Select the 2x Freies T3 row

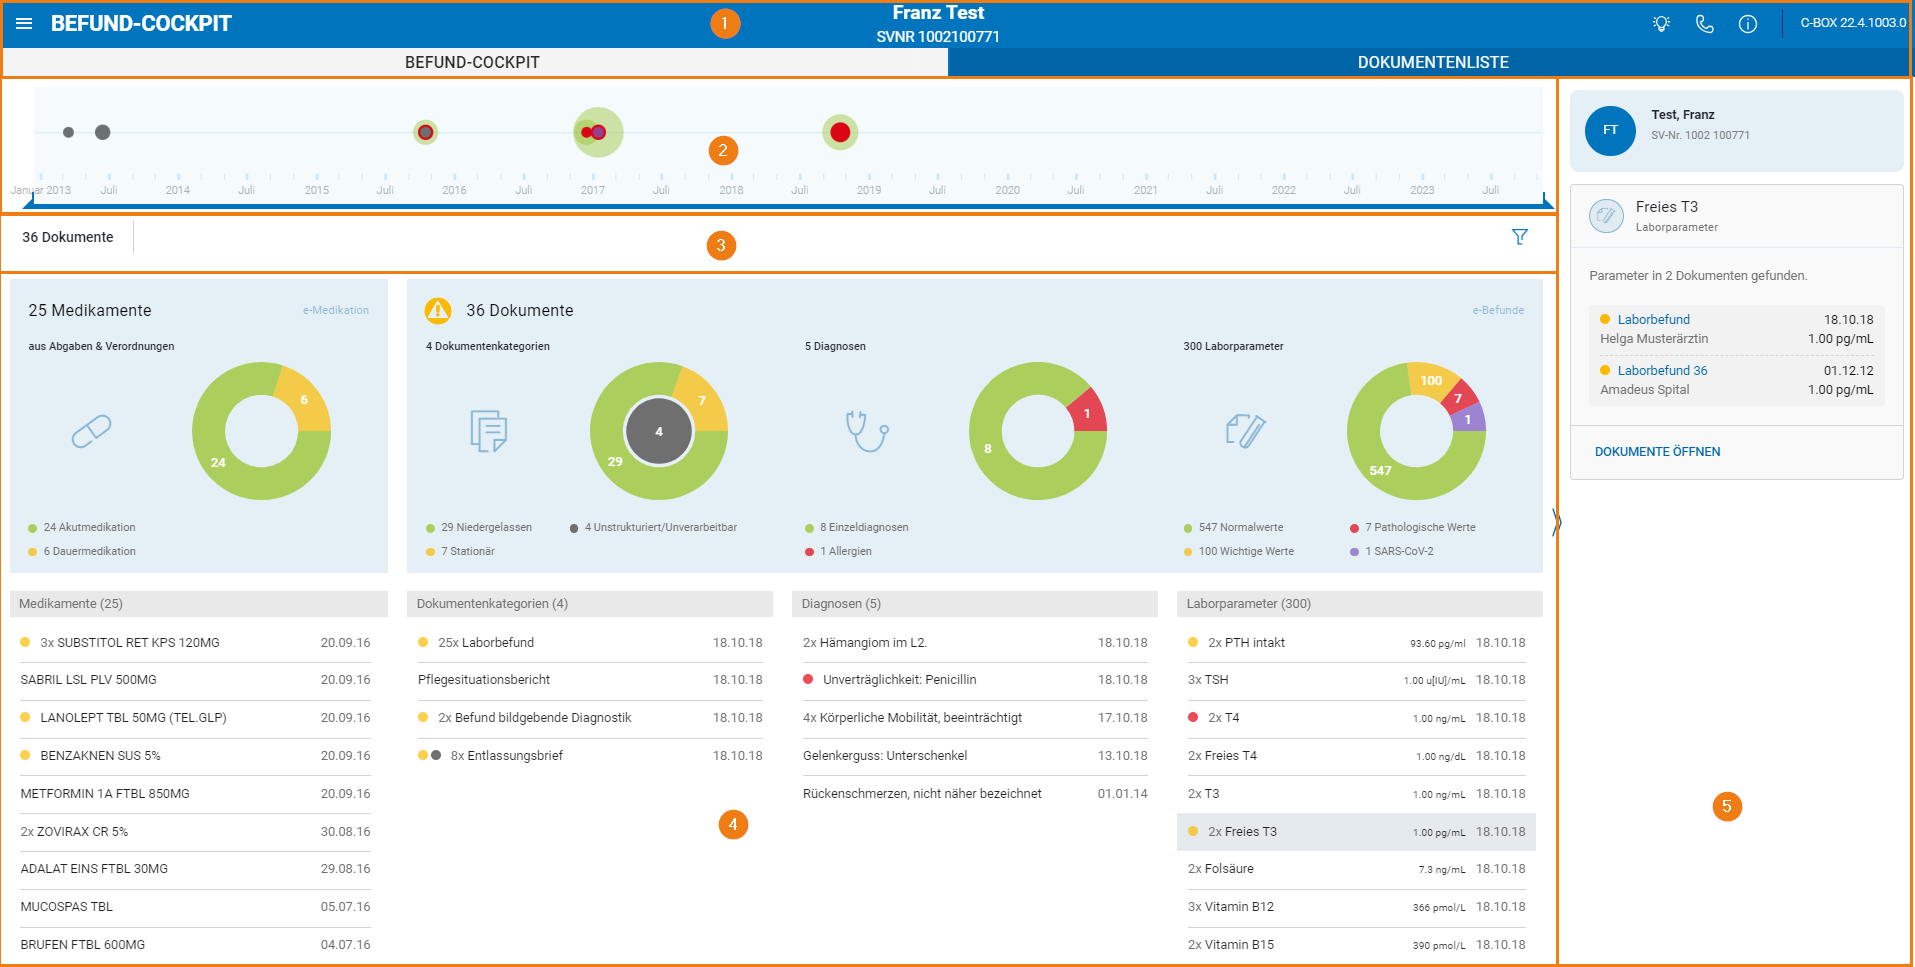1356,832
